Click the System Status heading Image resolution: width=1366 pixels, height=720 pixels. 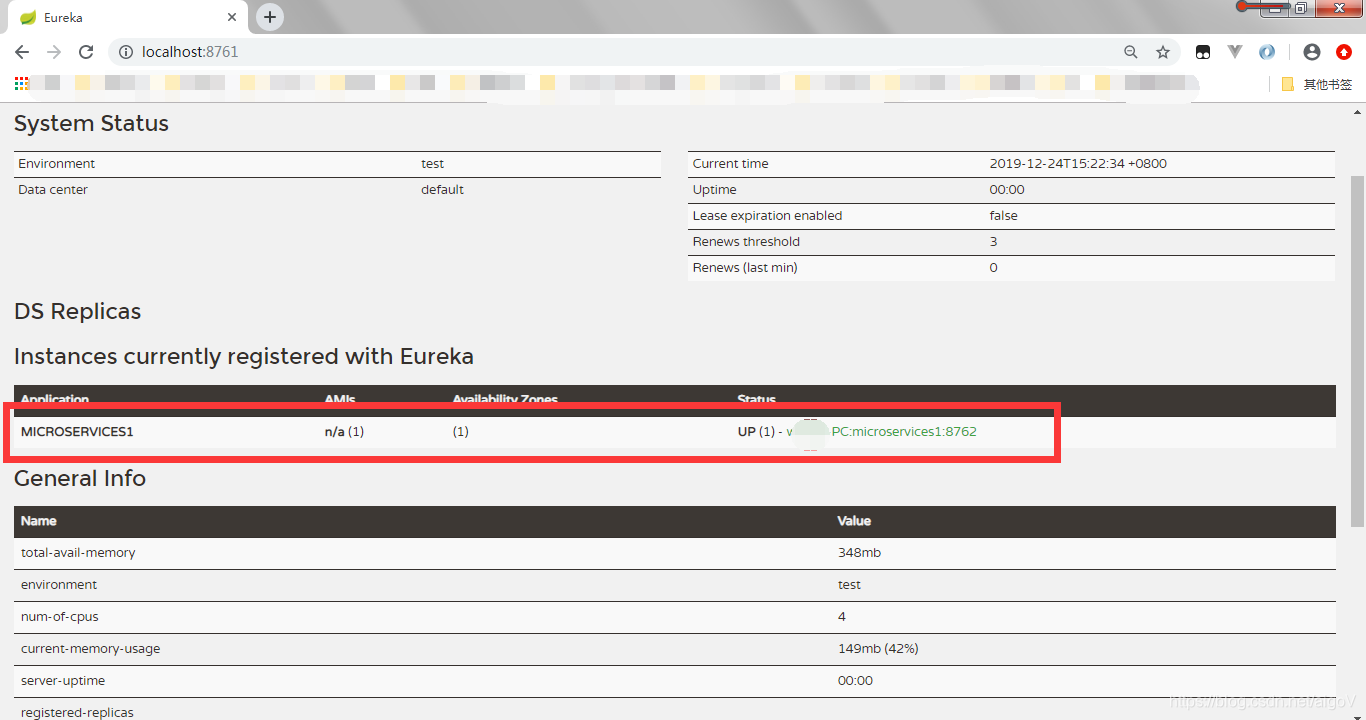91,124
